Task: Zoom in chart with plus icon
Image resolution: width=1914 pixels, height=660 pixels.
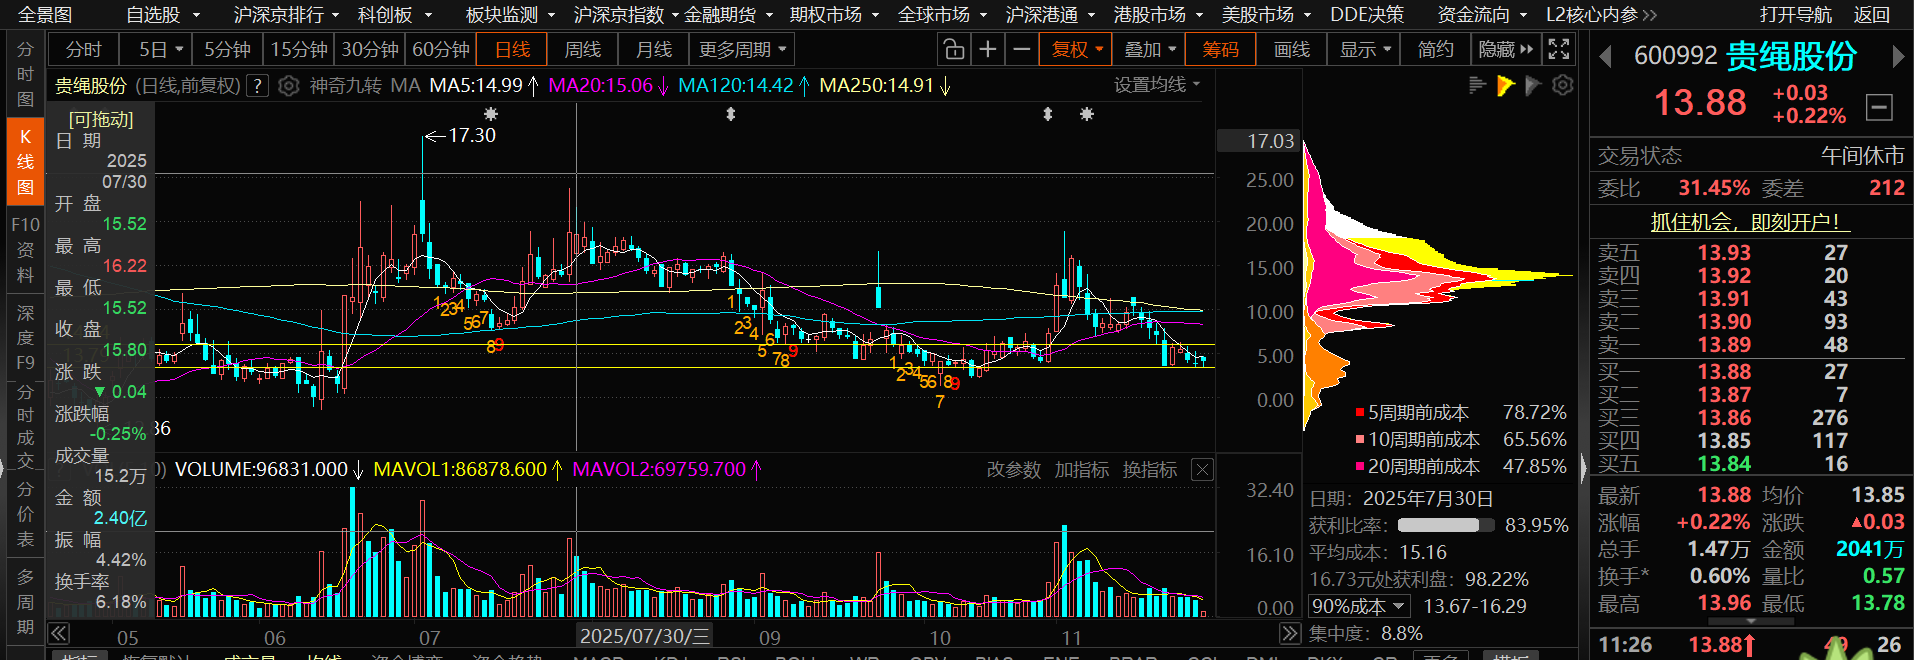Action: [x=988, y=49]
